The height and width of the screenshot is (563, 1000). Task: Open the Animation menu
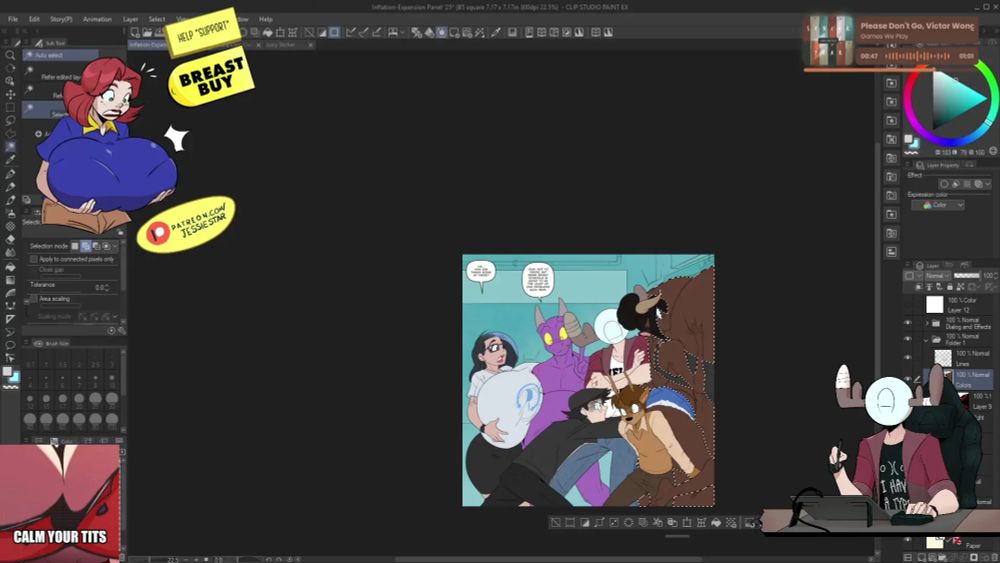pyautogui.click(x=97, y=19)
